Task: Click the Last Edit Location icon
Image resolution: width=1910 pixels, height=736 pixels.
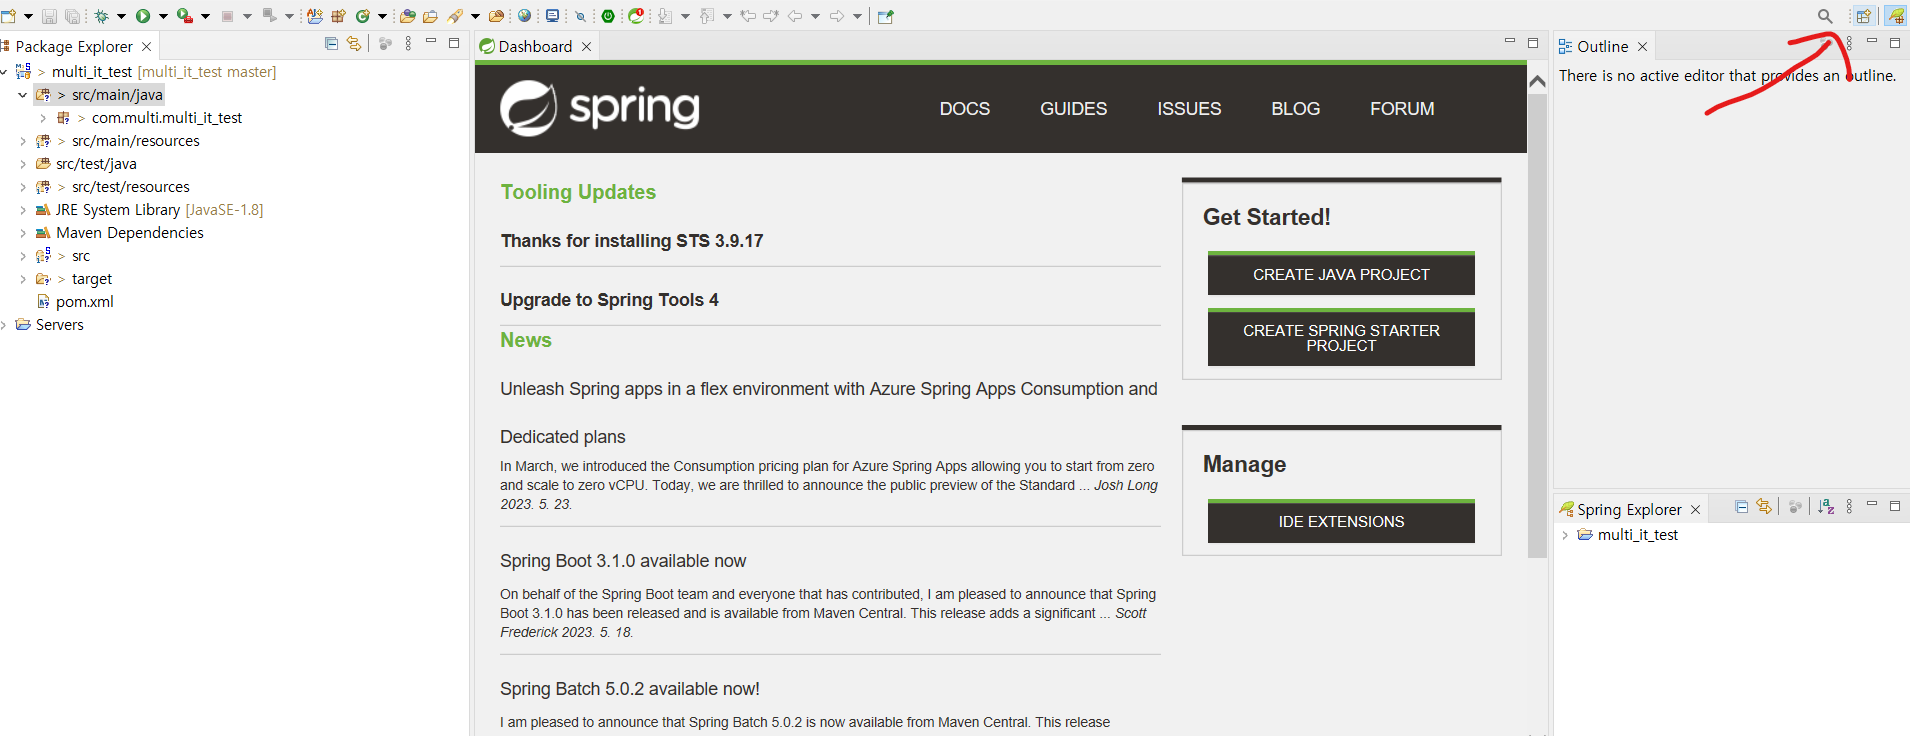Action: (747, 16)
